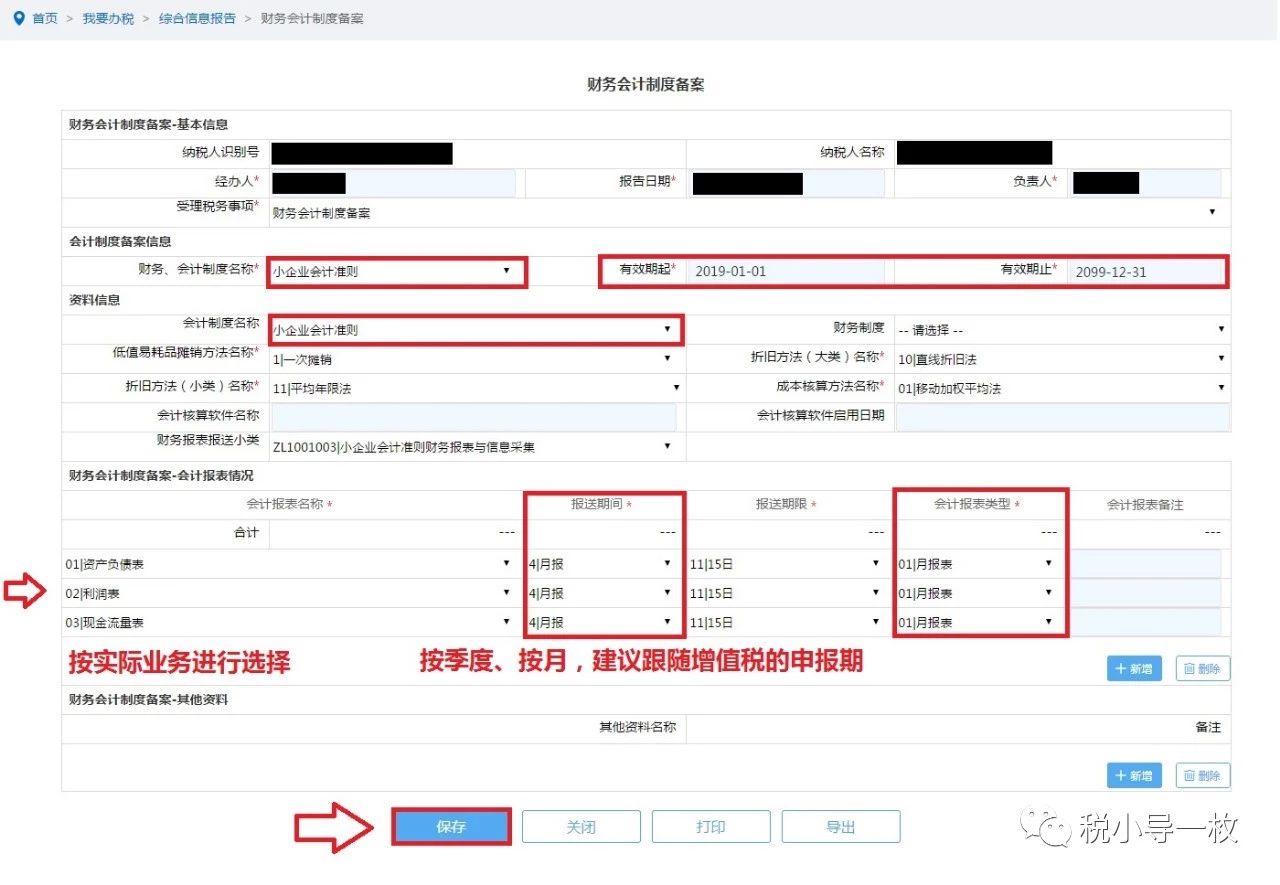
Task: Click the 保存 button
Action: coord(452,827)
